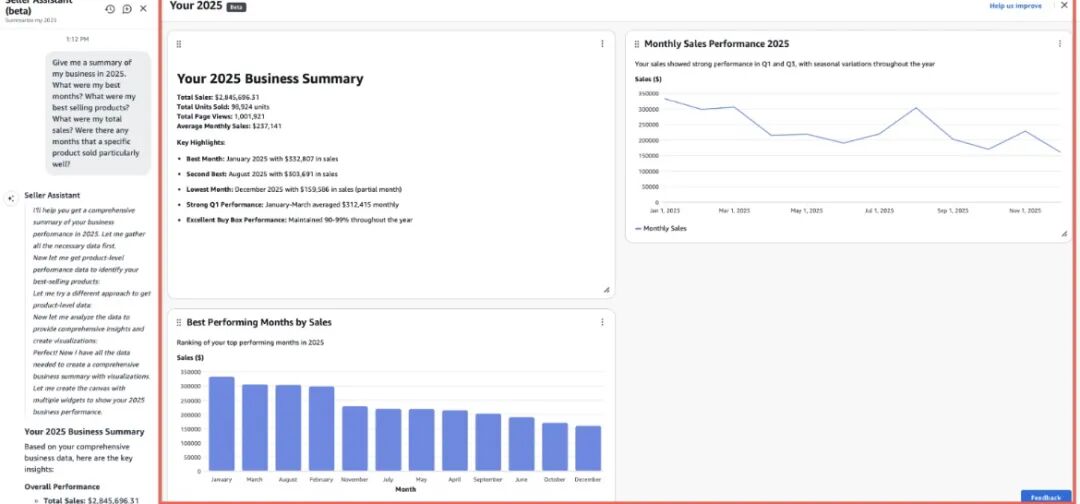Open chat history in Seller Assistant
Viewport: 1080px width, 504px height.
pyautogui.click(x=110, y=9)
